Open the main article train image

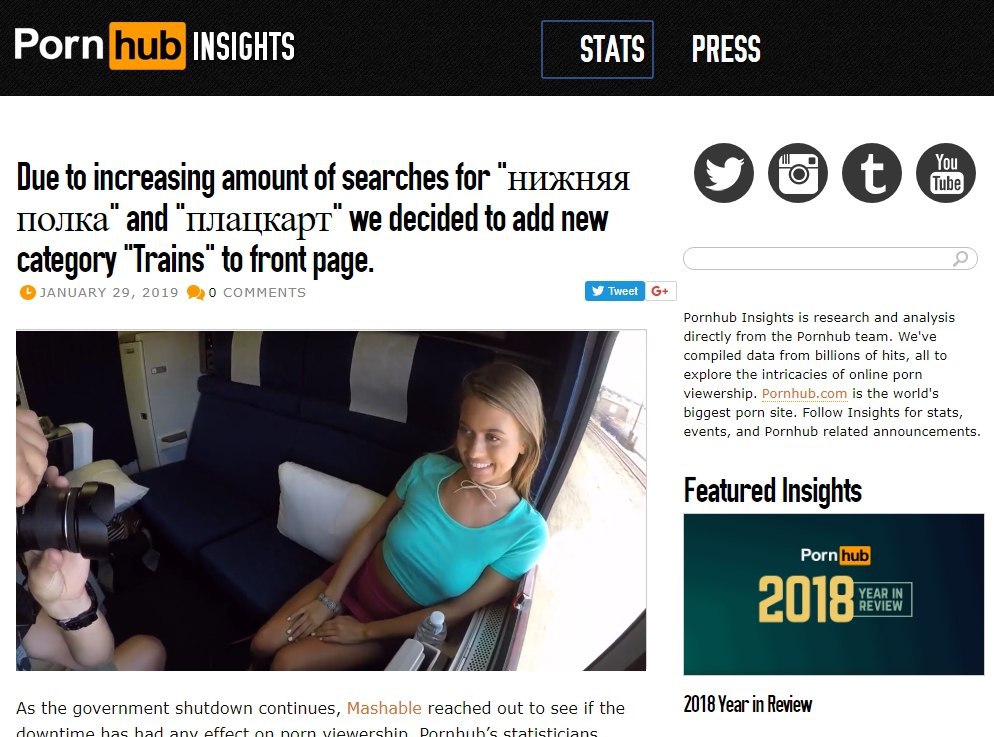[331, 500]
